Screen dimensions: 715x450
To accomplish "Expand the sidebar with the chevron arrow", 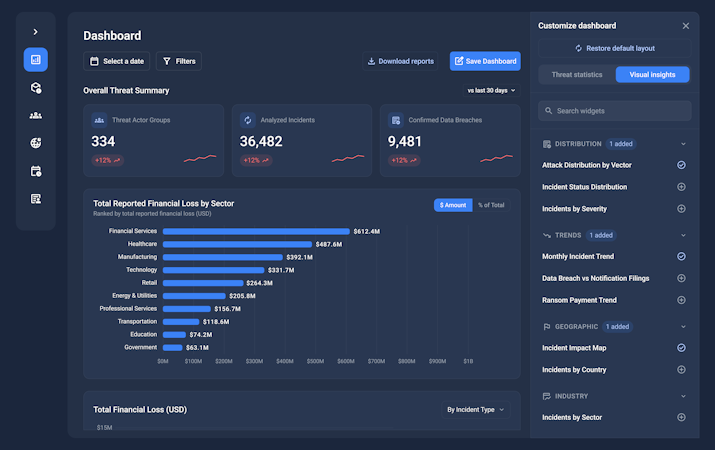I will pos(36,32).
